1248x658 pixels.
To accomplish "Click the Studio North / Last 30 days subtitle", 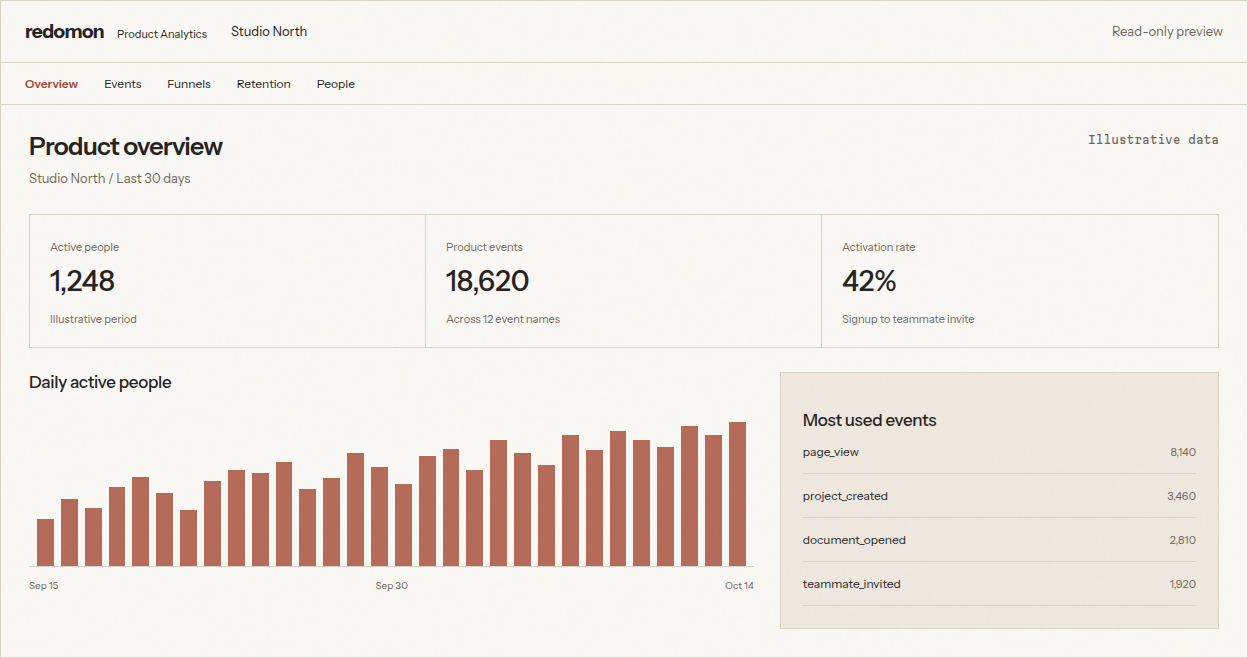I will [x=110, y=179].
